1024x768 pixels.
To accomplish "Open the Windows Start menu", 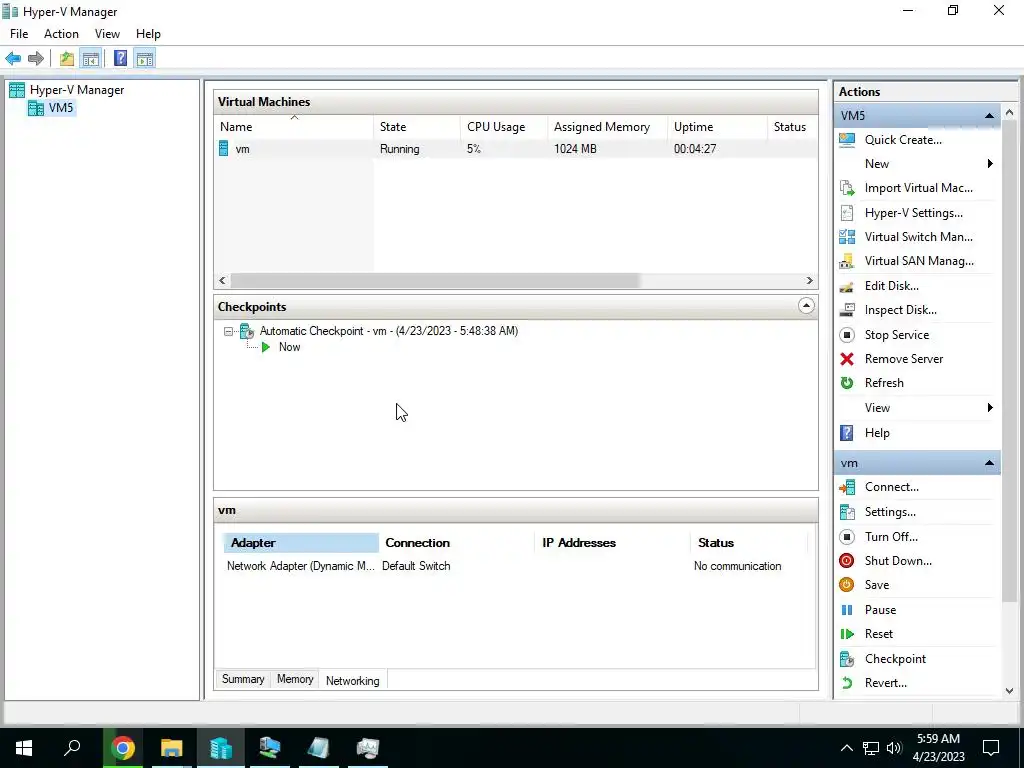I will 24,748.
